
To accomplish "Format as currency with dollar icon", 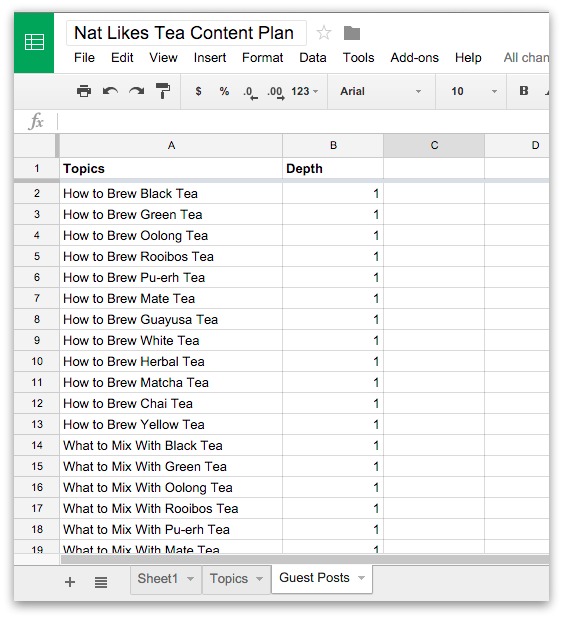I will click(198, 91).
